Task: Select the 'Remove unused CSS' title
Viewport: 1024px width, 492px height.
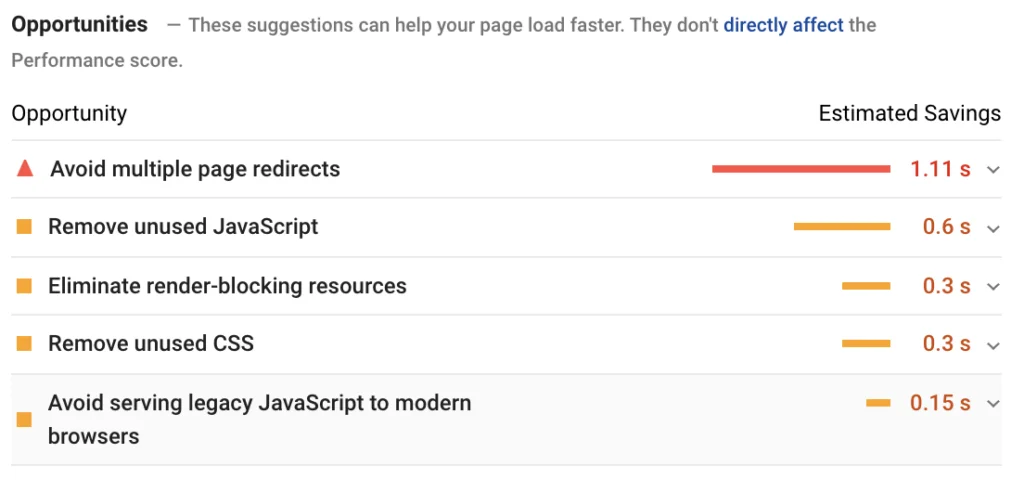Action: [x=151, y=344]
